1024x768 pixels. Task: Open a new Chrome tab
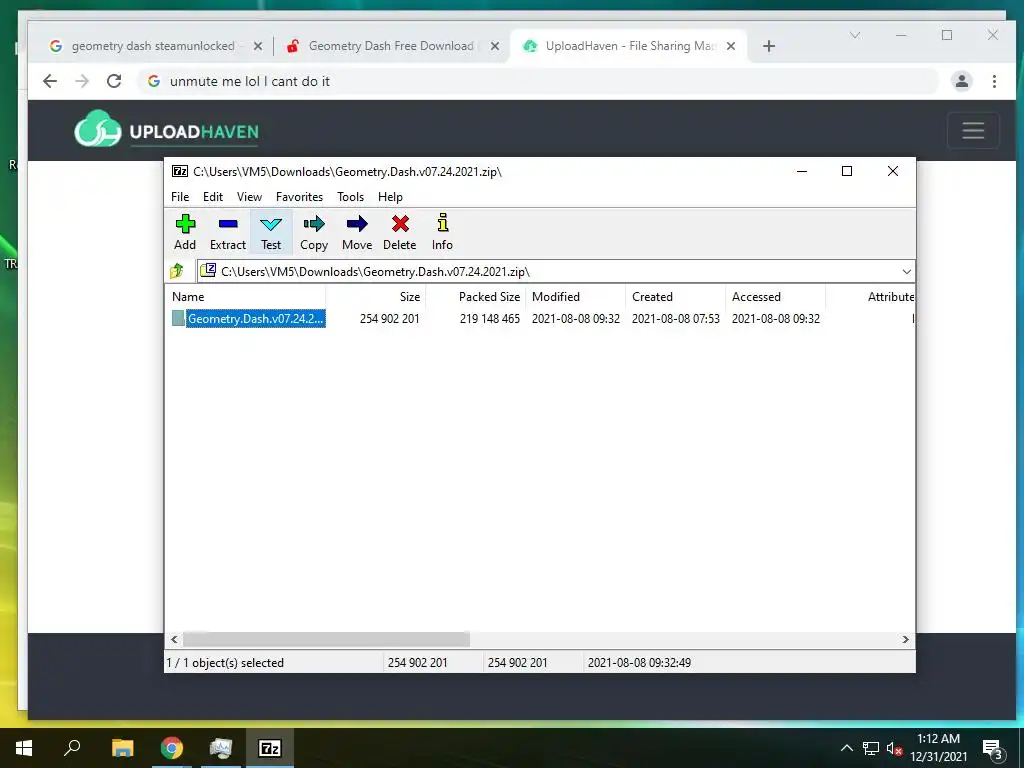(769, 46)
